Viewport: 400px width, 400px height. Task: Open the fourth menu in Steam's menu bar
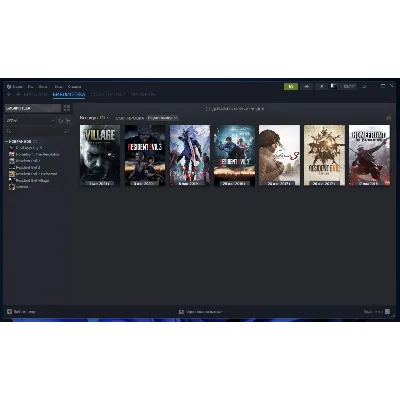tap(58, 87)
